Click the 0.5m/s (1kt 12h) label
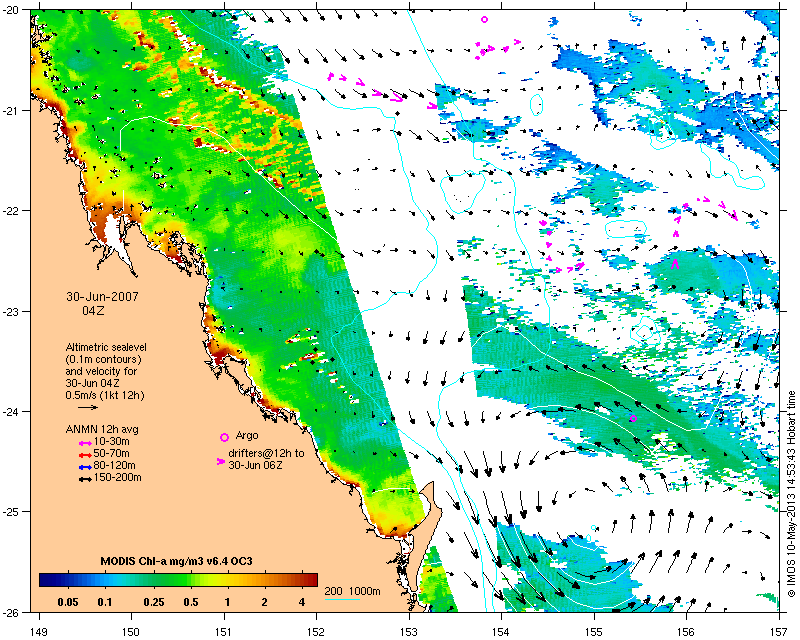The image size is (800, 640). [x=105, y=395]
